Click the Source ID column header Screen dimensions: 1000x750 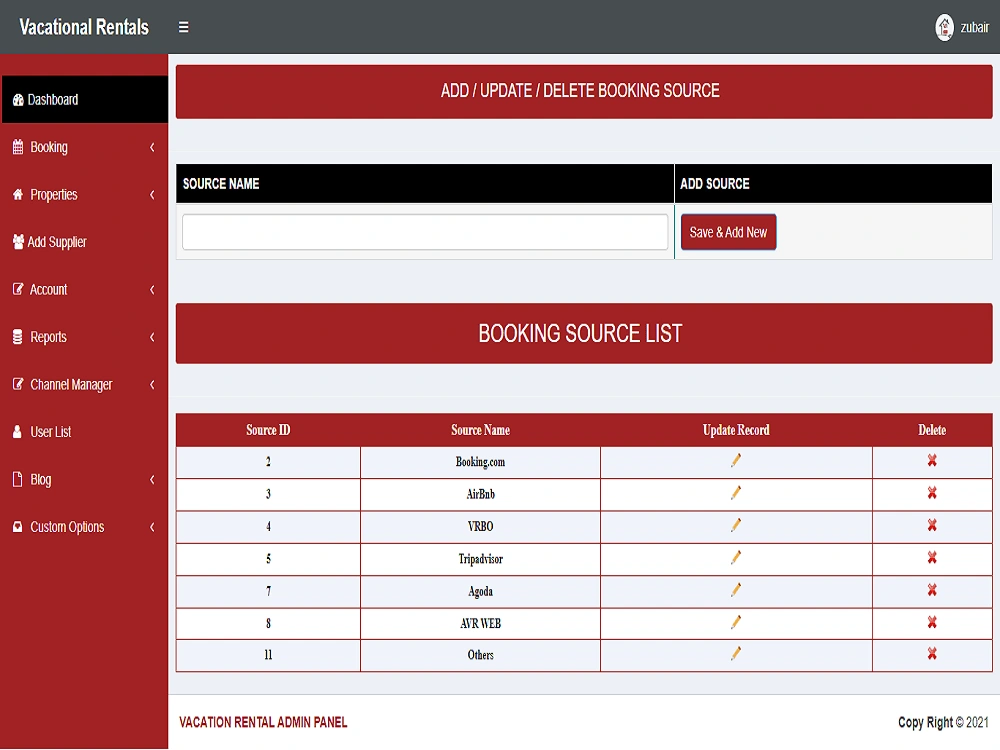268,430
